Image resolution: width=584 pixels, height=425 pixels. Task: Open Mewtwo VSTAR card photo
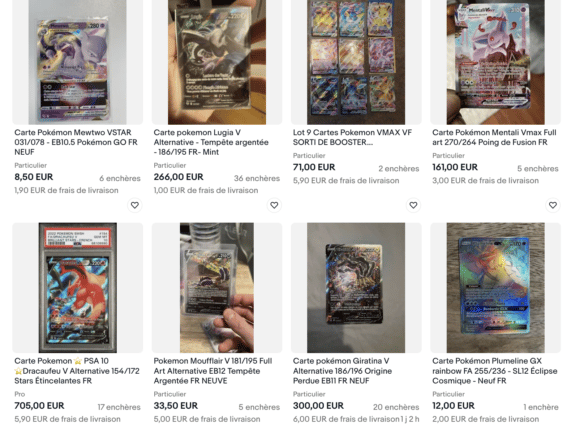click(77, 62)
